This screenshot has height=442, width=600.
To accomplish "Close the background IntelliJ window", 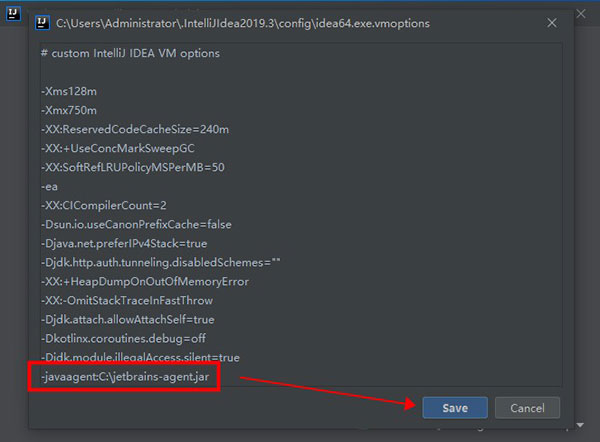I will [x=581, y=14].
